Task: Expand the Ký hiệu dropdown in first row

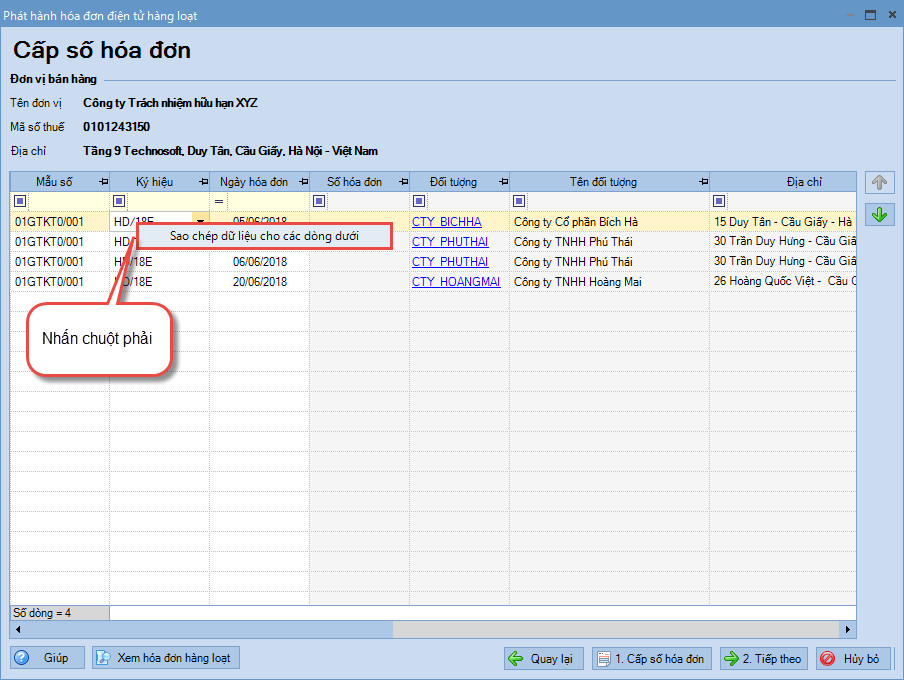Action: point(201,222)
